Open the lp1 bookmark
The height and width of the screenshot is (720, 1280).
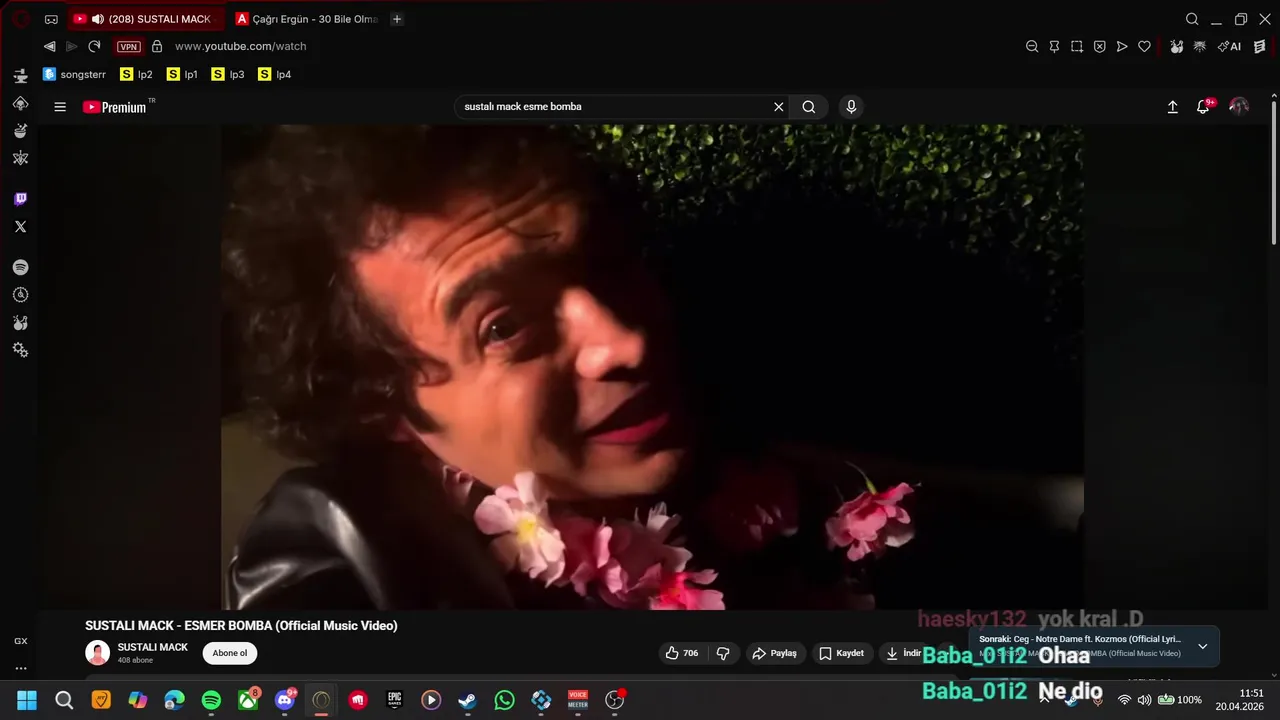(x=183, y=74)
